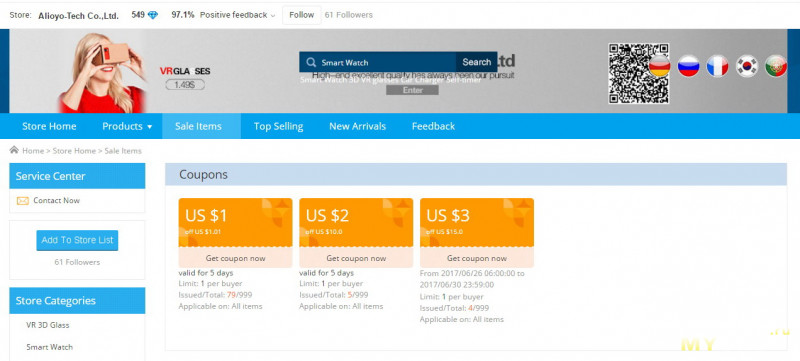800x361 pixels.
Task: Click the Store Categories heading
Action: tap(56, 301)
